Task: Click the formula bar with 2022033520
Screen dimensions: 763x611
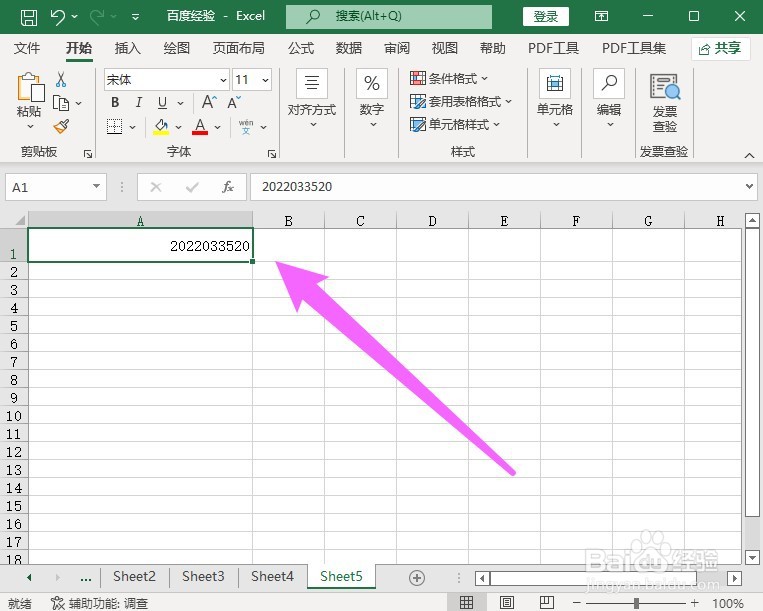Action: pos(496,187)
